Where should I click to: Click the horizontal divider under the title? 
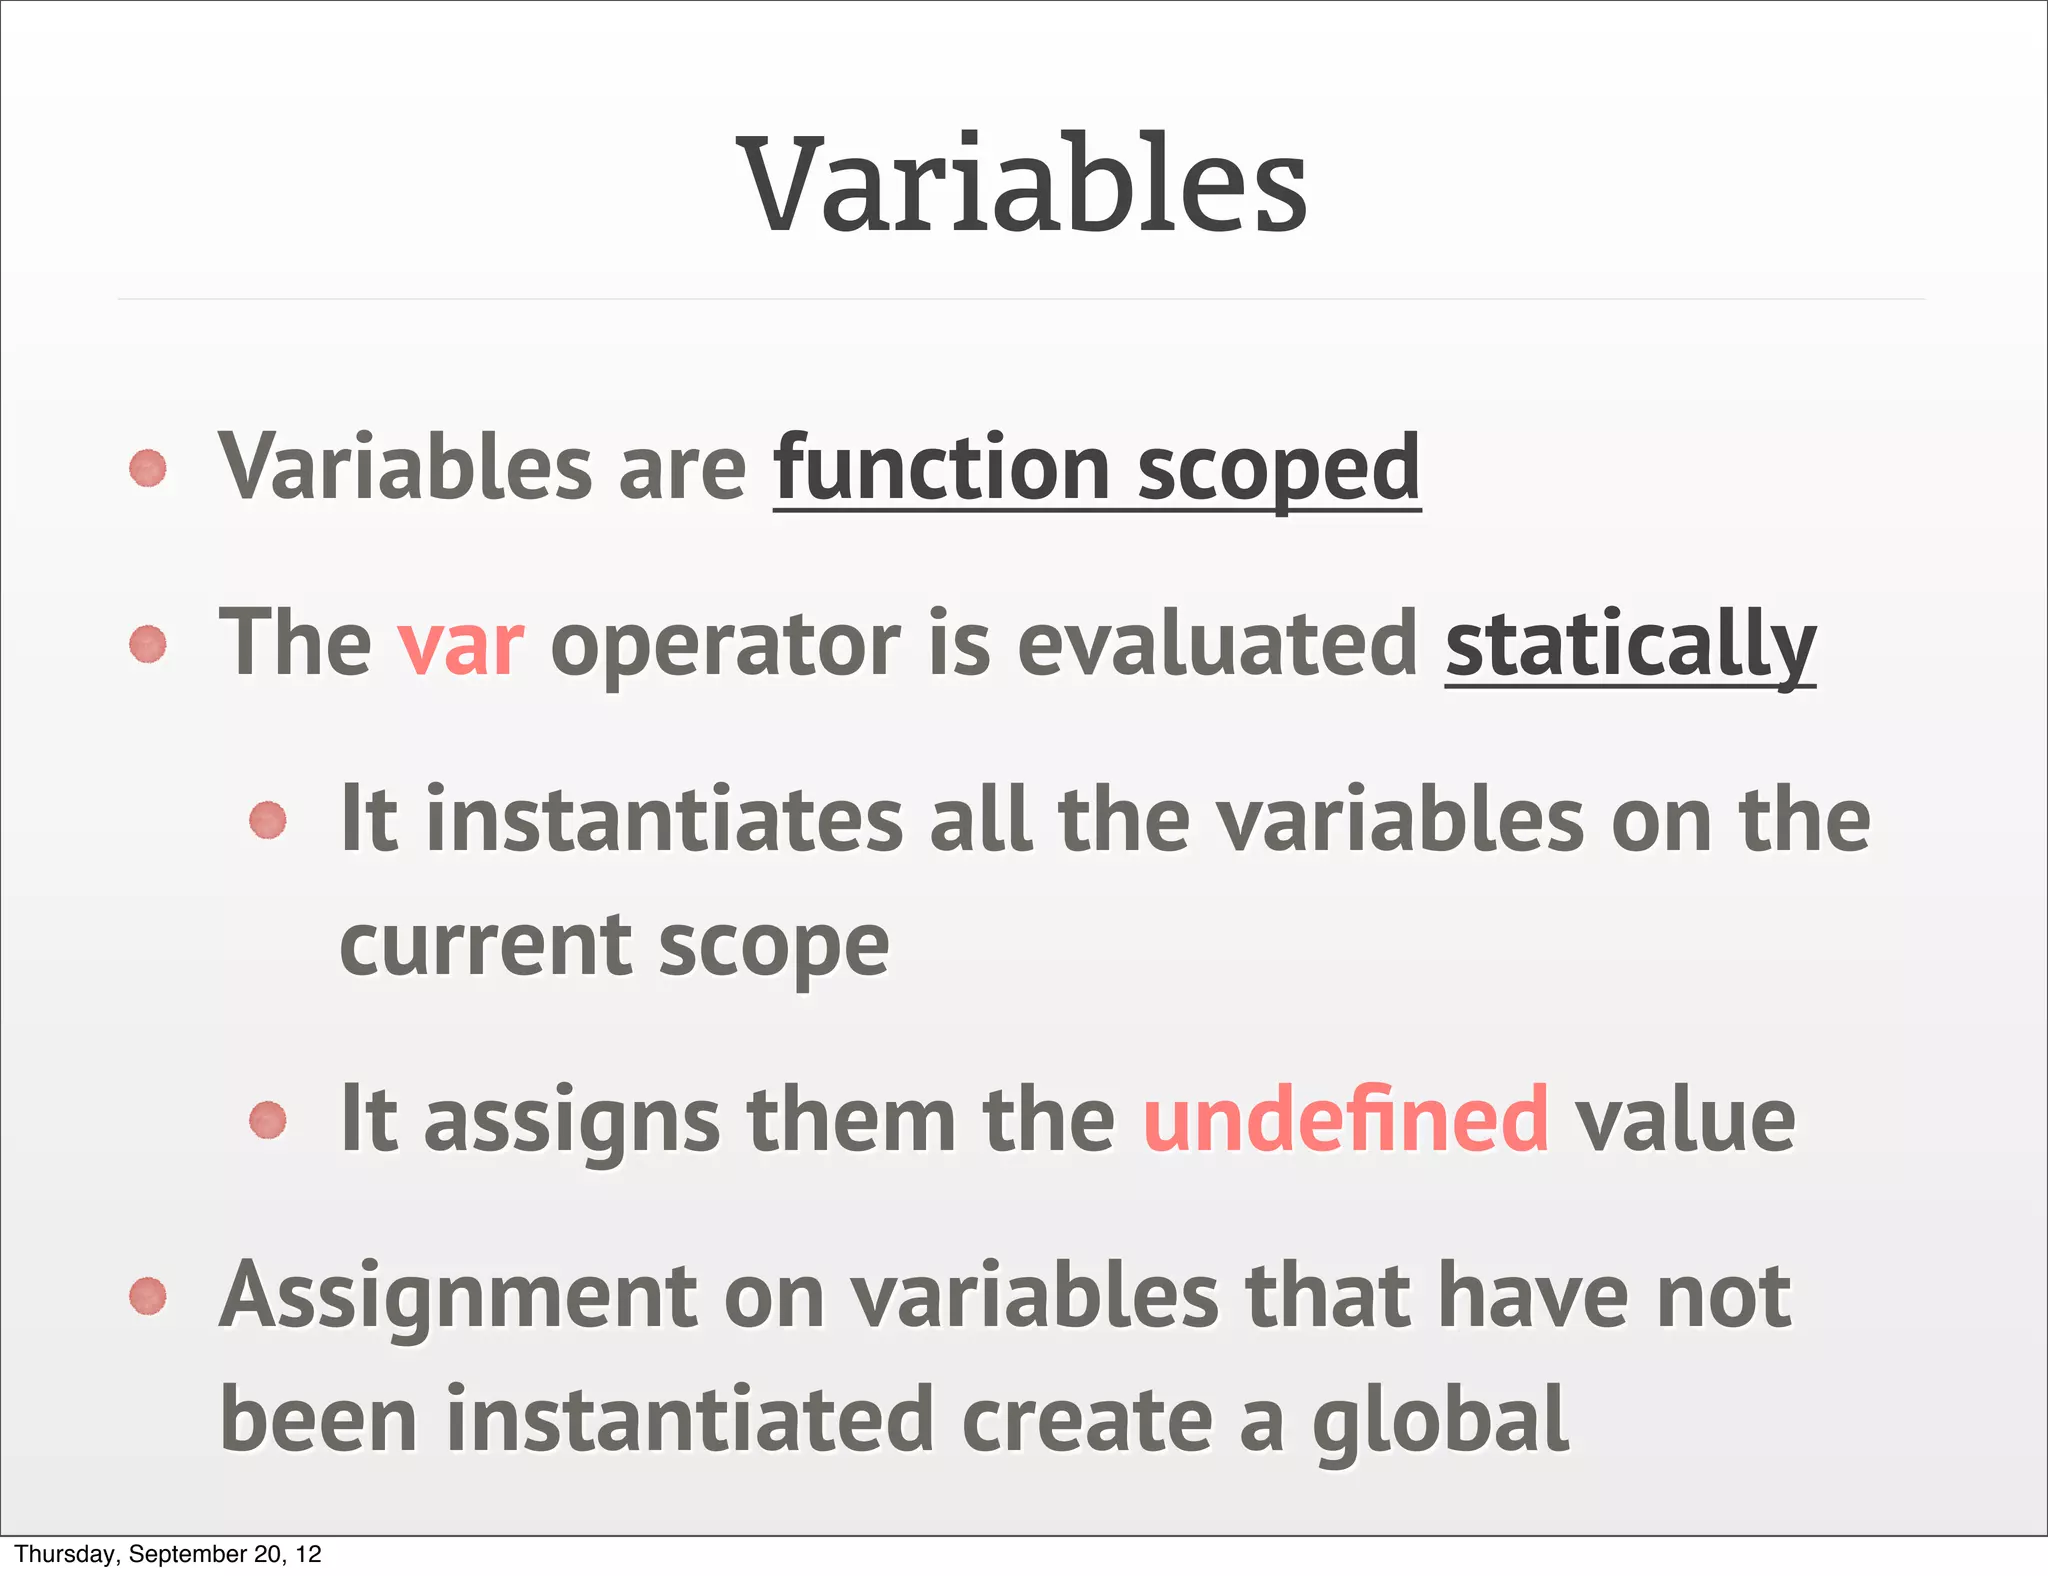(x=1021, y=299)
